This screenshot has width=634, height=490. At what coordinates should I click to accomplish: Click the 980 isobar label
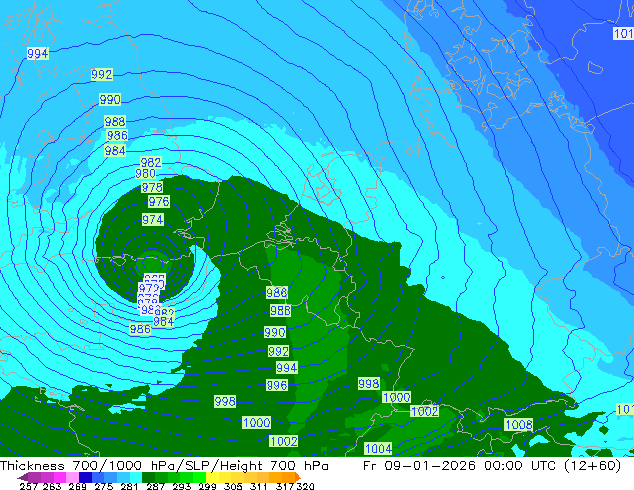(145, 174)
